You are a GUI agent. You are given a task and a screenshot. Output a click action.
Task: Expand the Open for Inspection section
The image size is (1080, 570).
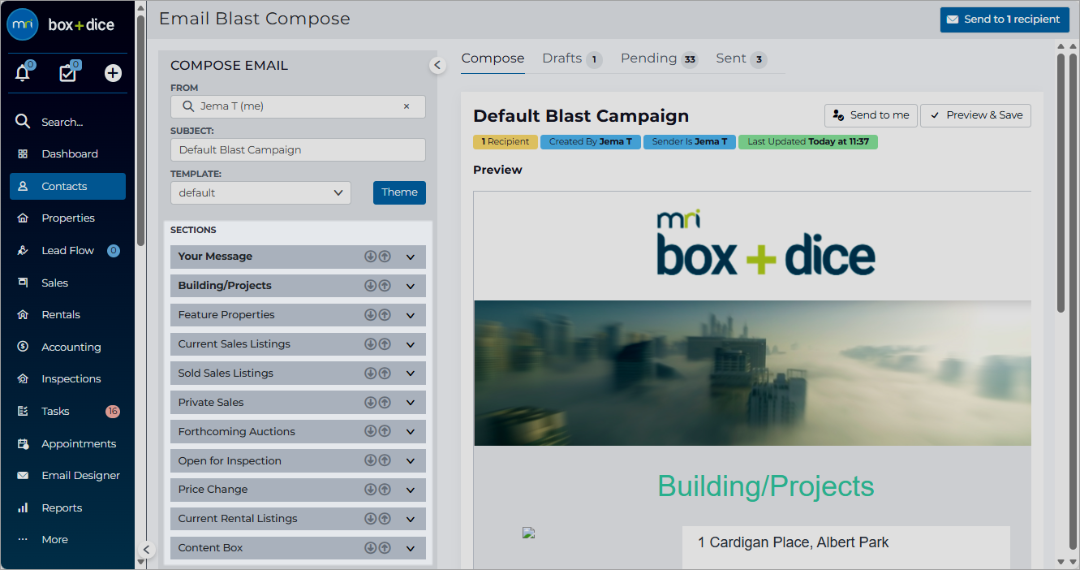[411, 461]
